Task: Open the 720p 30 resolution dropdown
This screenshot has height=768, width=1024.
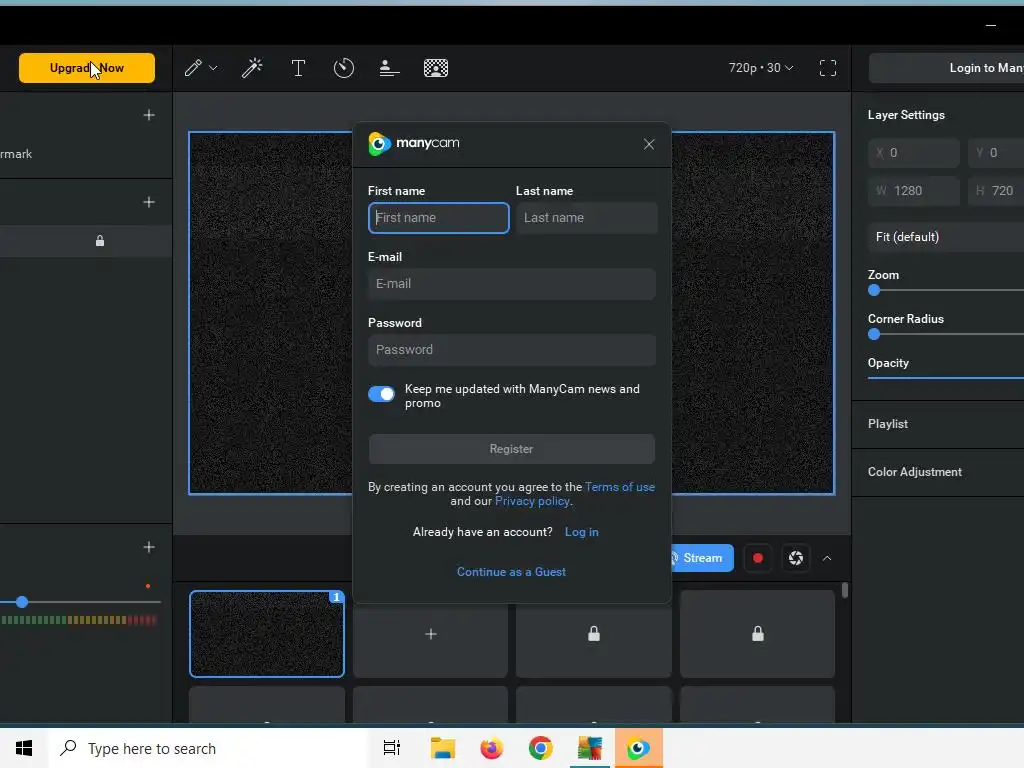Action: coord(761,68)
